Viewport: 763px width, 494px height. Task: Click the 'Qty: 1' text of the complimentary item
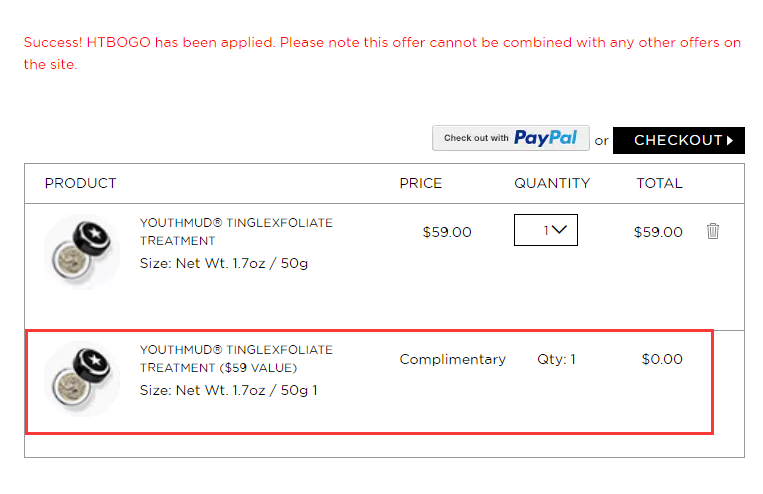coord(556,359)
